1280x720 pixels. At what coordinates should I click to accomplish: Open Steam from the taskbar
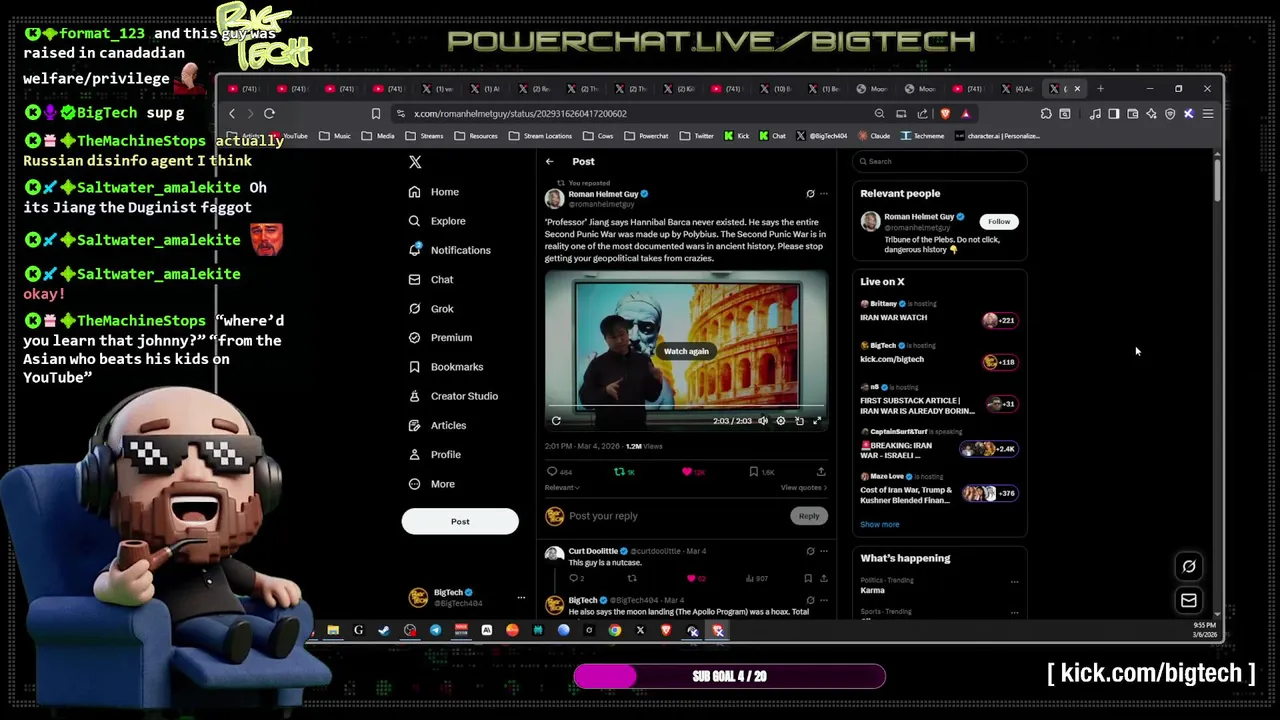click(x=384, y=631)
